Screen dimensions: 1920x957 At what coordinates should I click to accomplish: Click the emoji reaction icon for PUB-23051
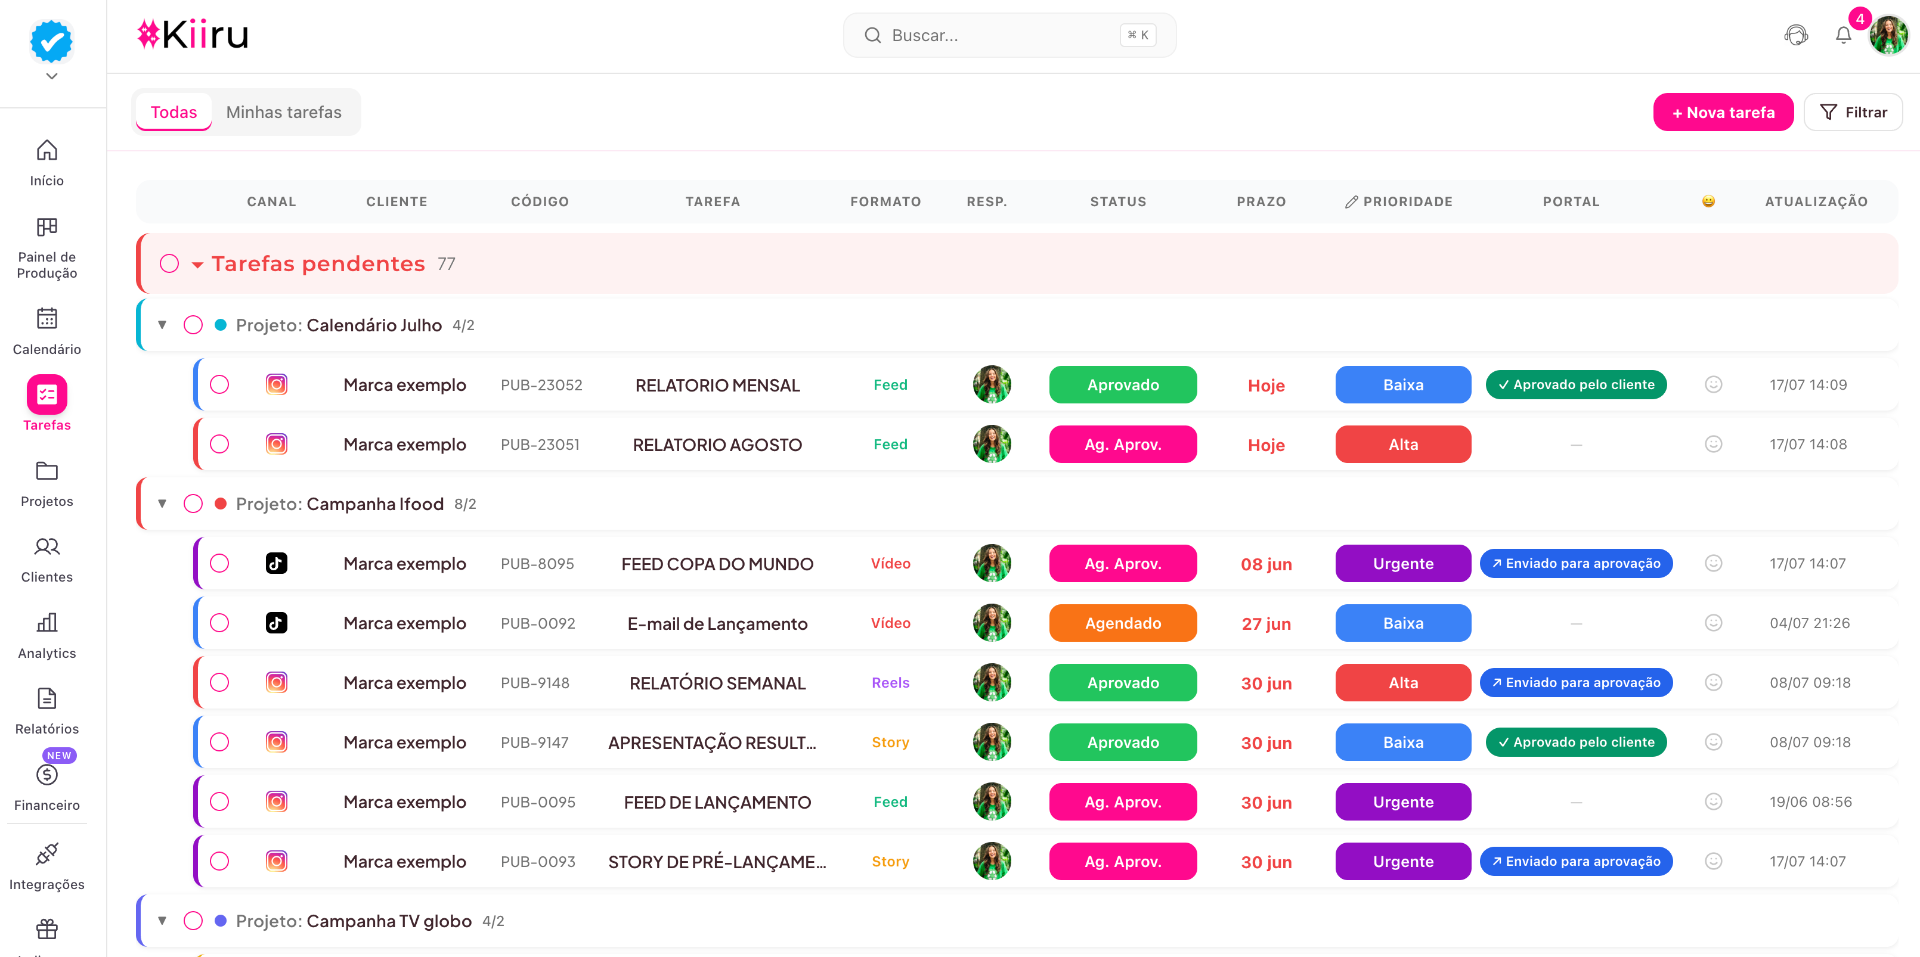coord(1713,444)
